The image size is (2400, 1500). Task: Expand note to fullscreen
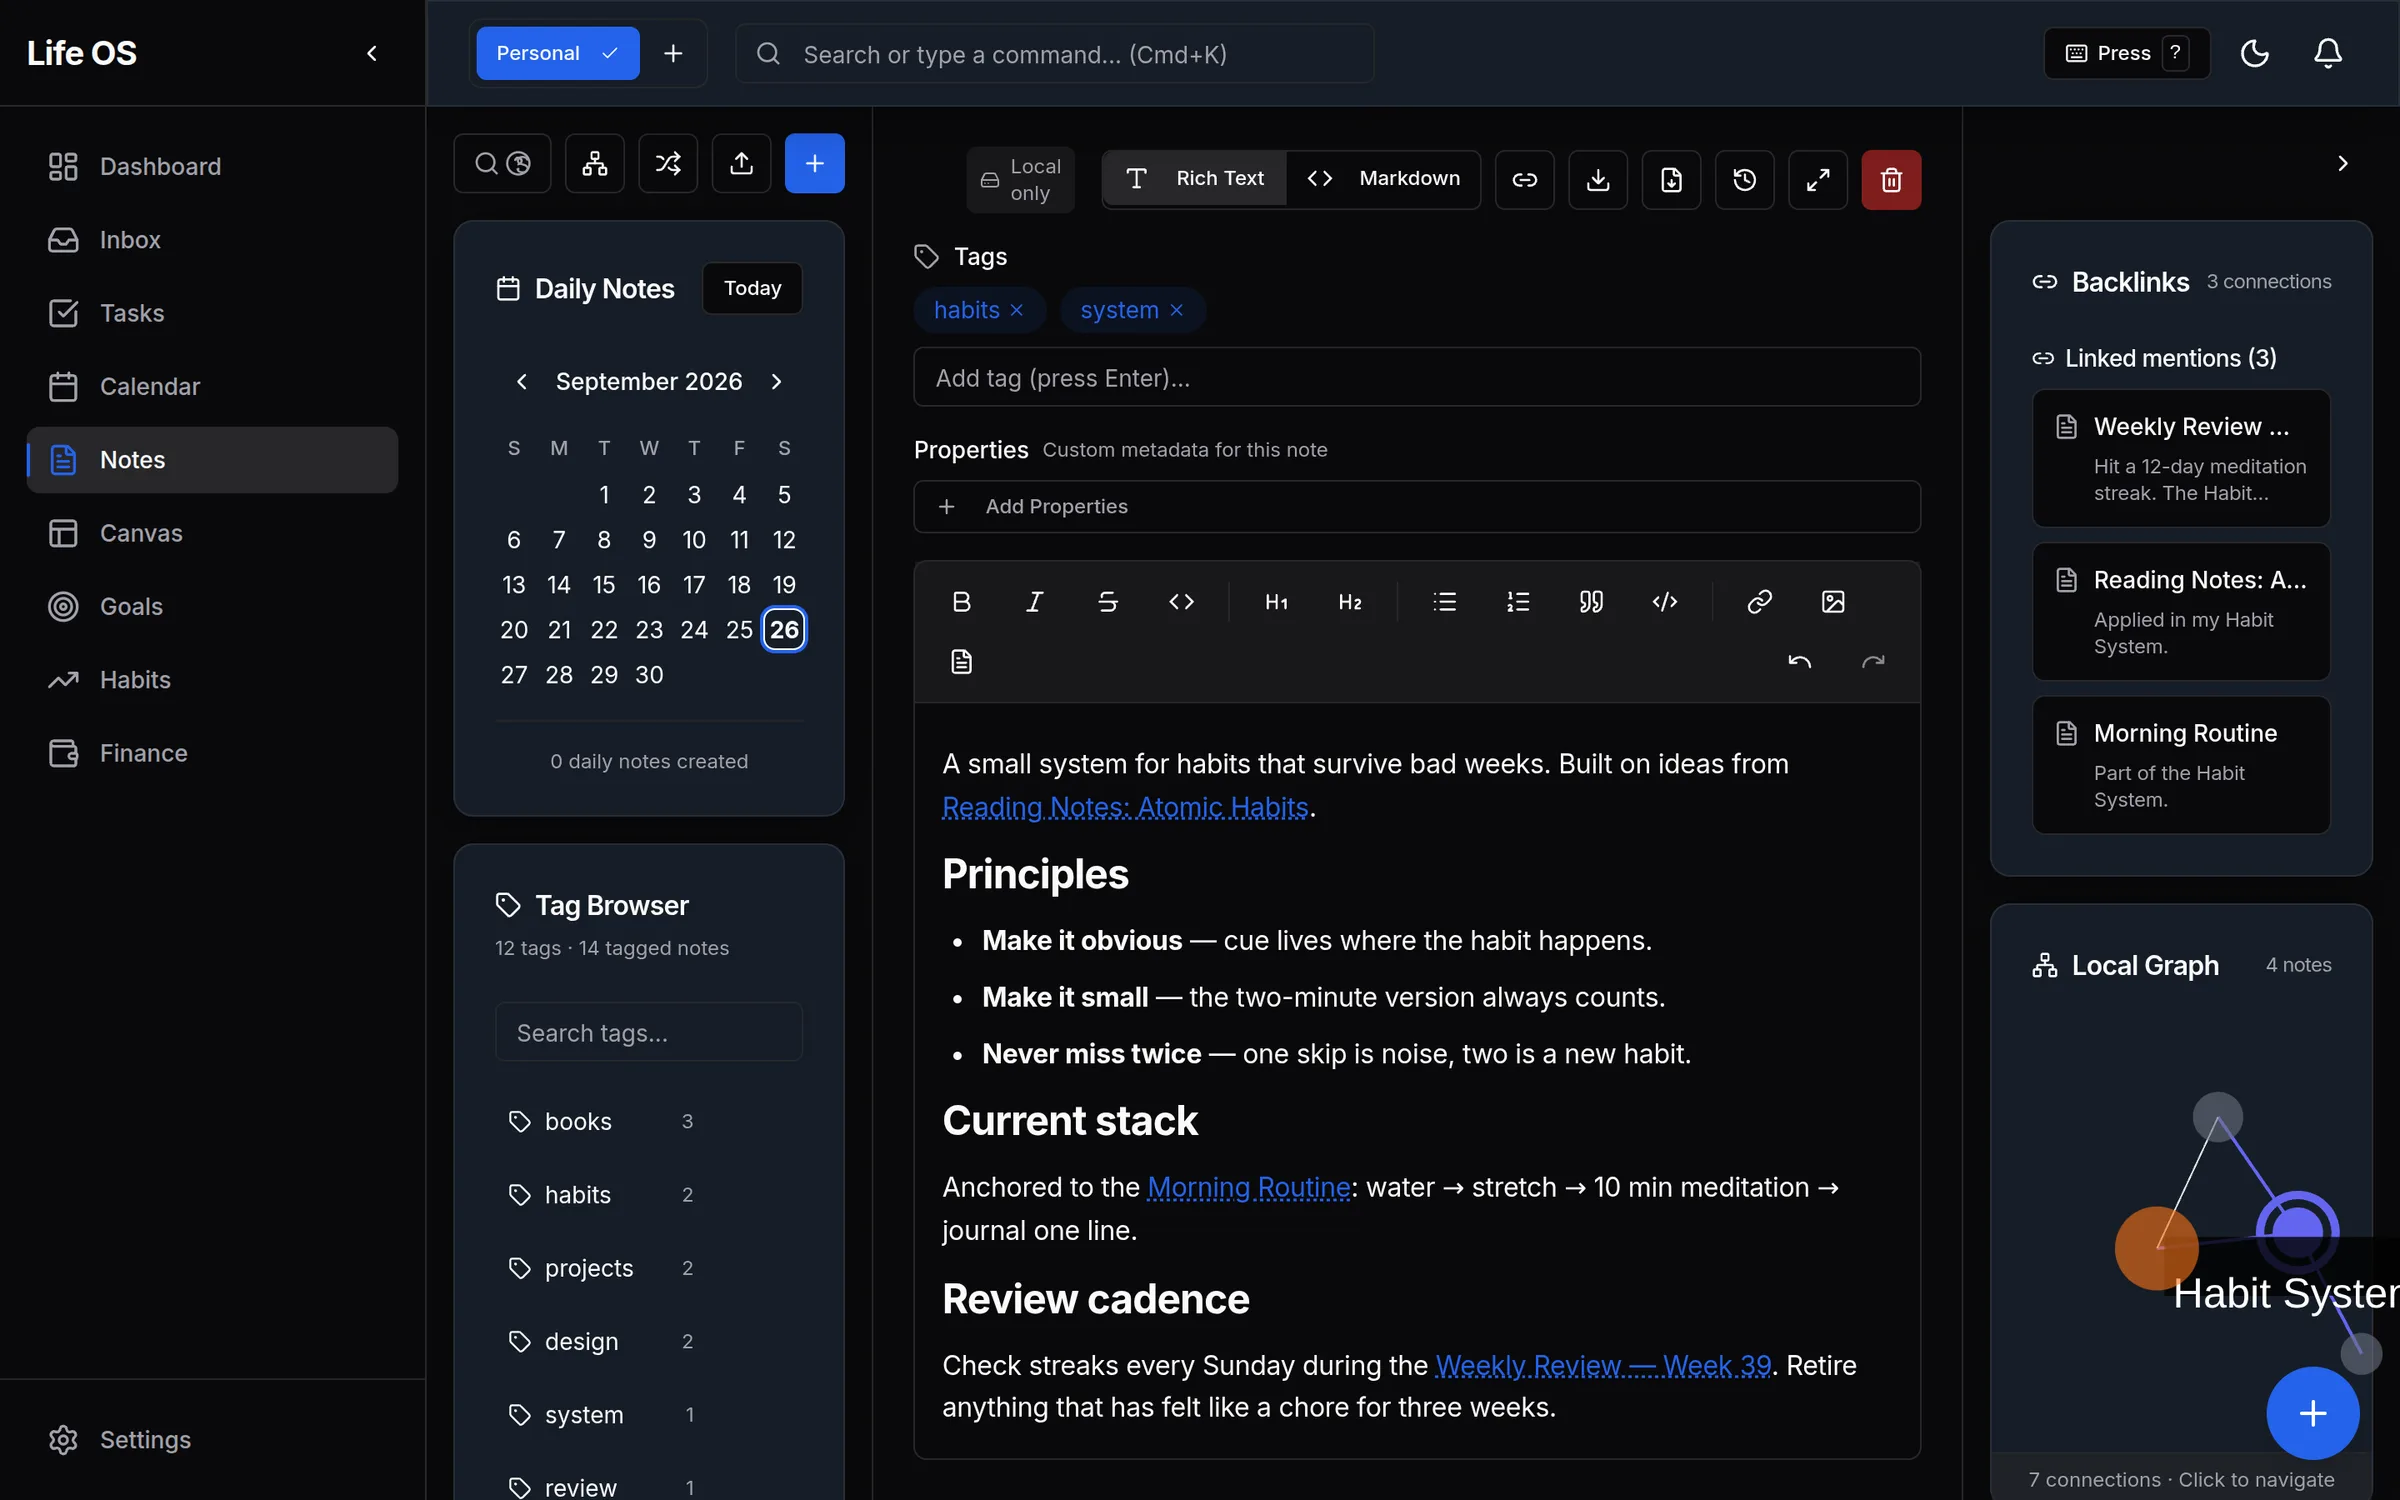tap(1818, 180)
